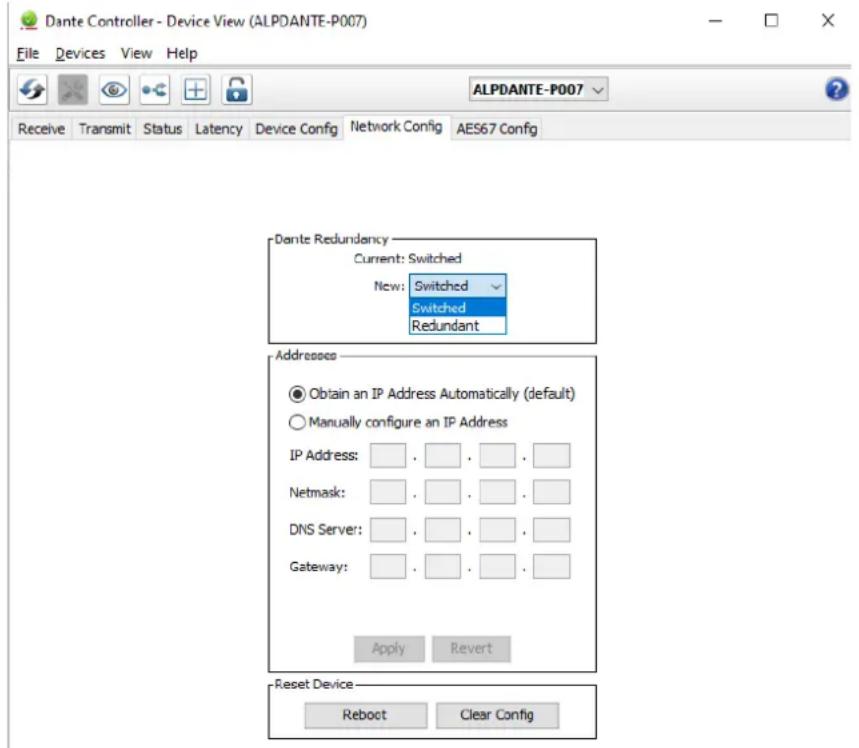Open the Devices menu
This screenshot has height=748, width=859.
pos(80,54)
